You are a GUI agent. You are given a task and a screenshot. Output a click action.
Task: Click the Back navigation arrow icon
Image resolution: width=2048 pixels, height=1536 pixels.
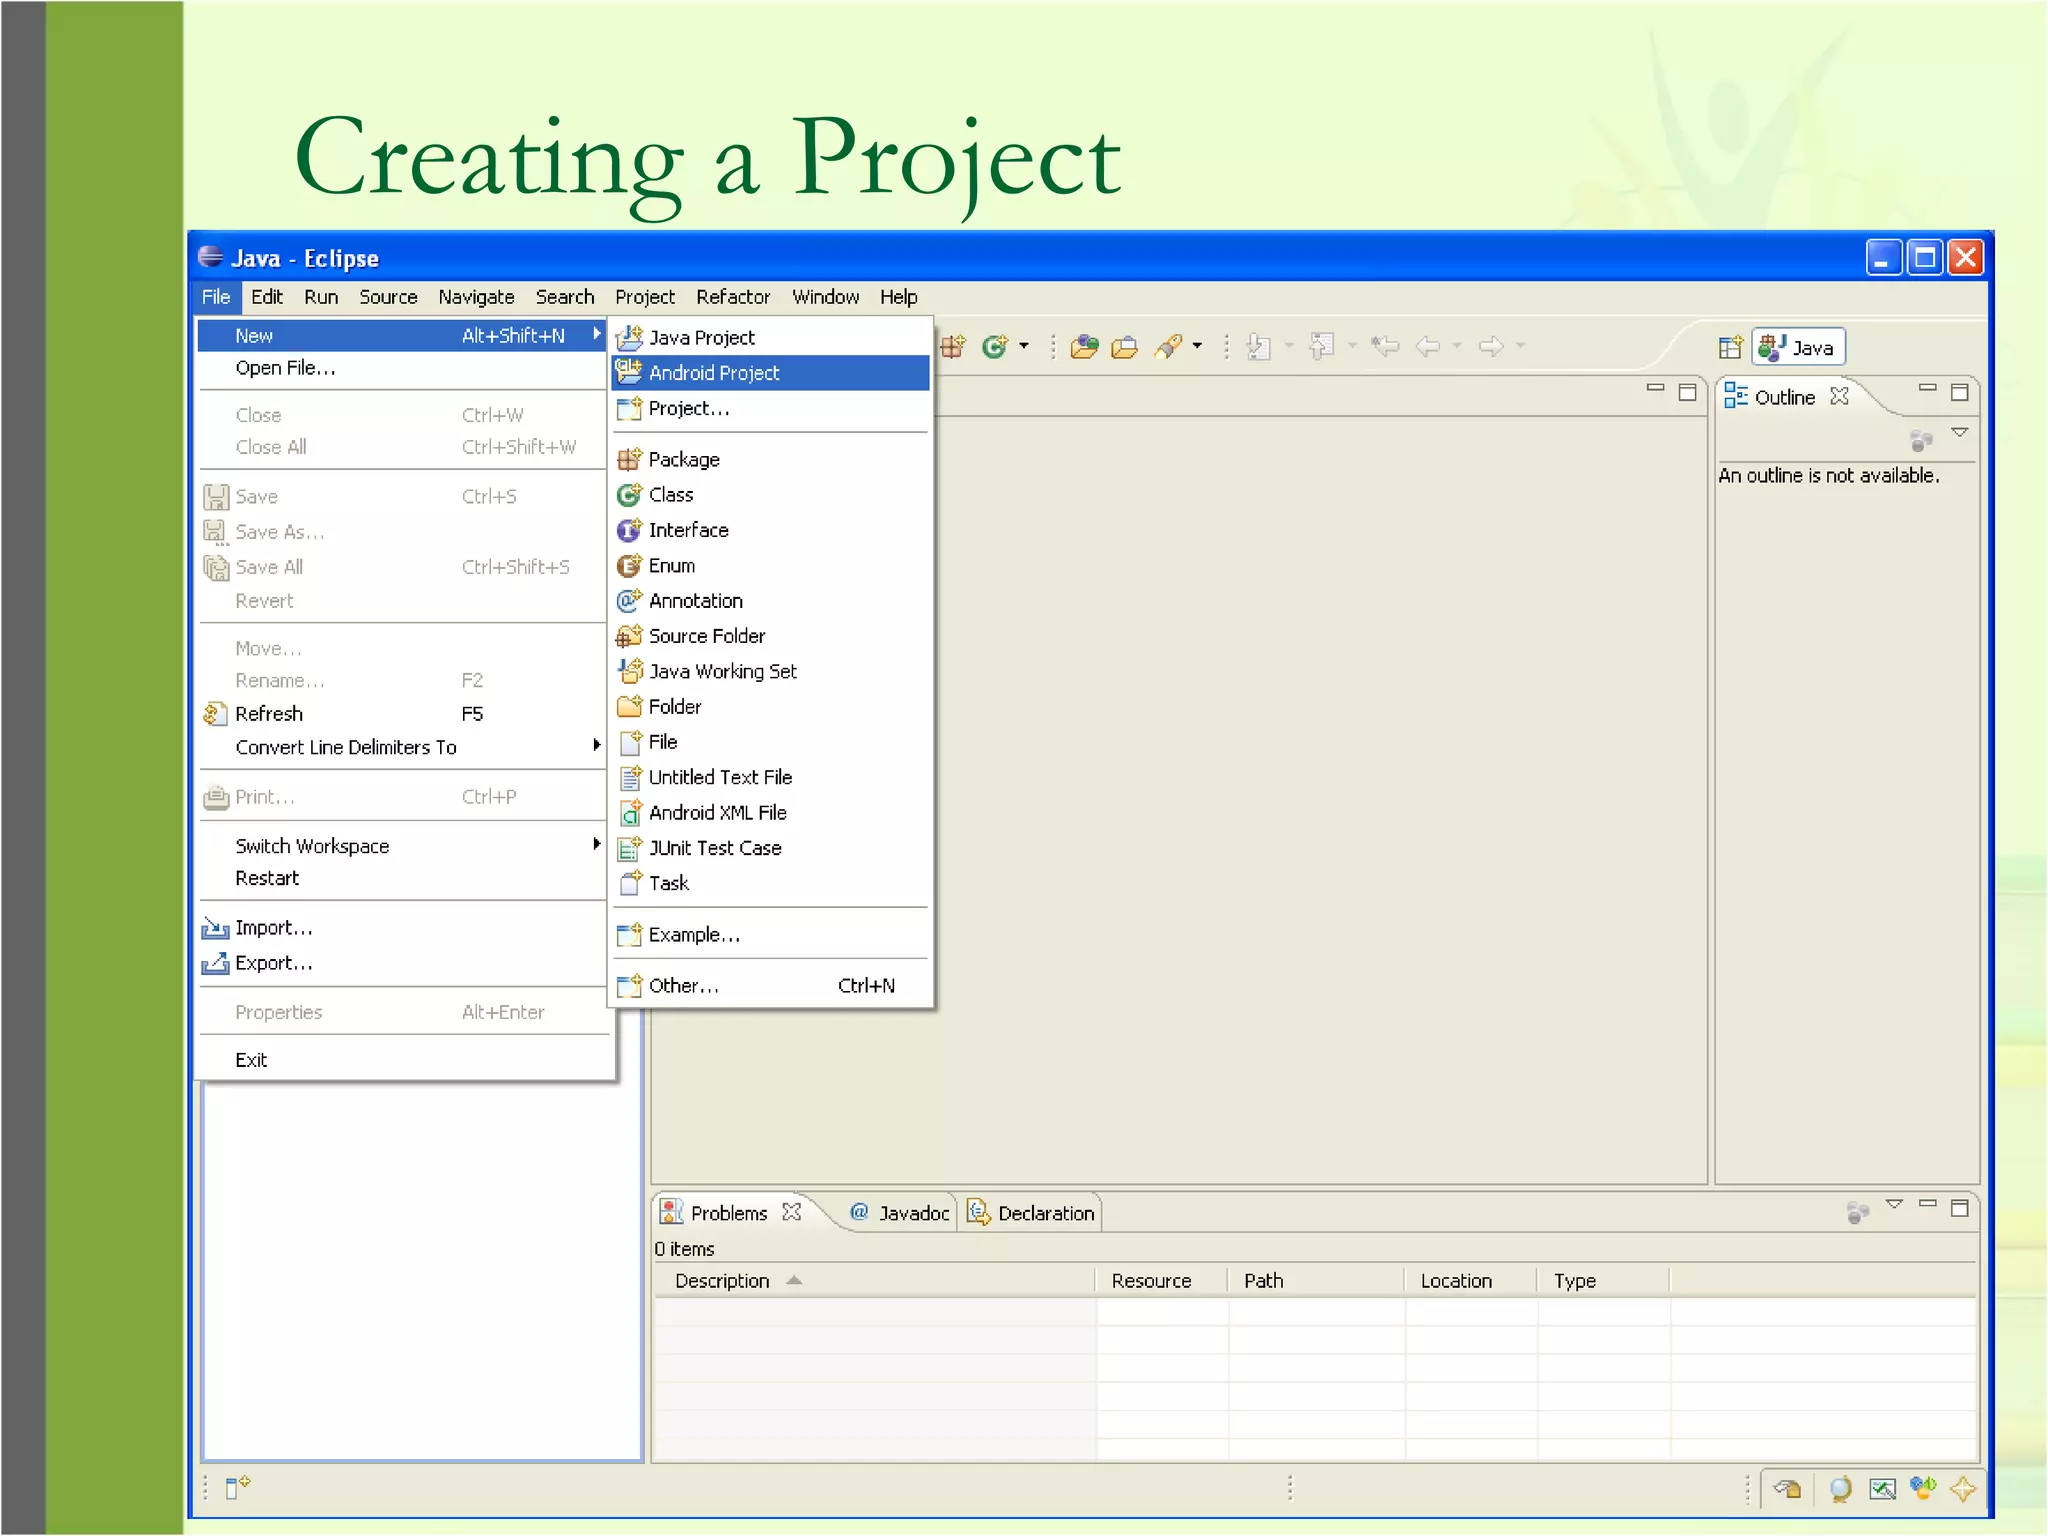click(x=1428, y=347)
